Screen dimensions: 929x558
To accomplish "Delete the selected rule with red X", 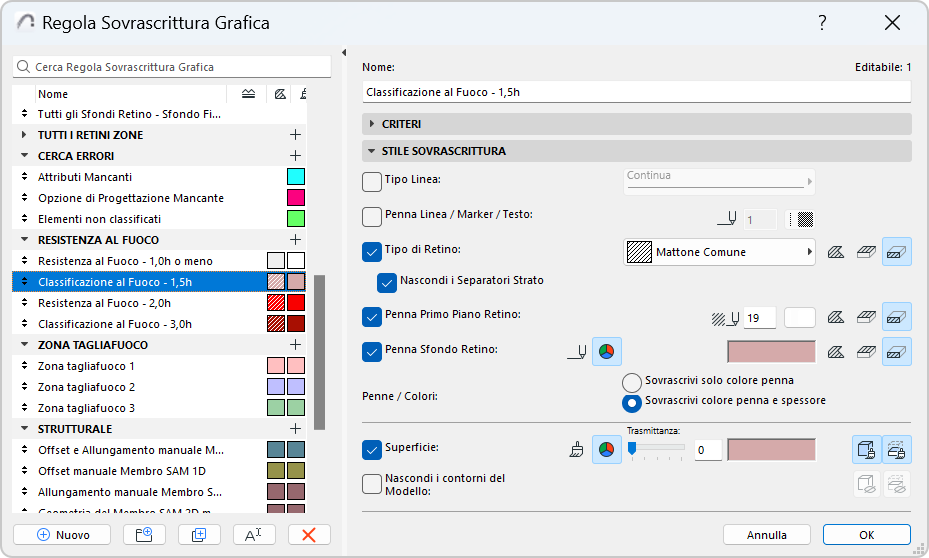I will coord(309,535).
